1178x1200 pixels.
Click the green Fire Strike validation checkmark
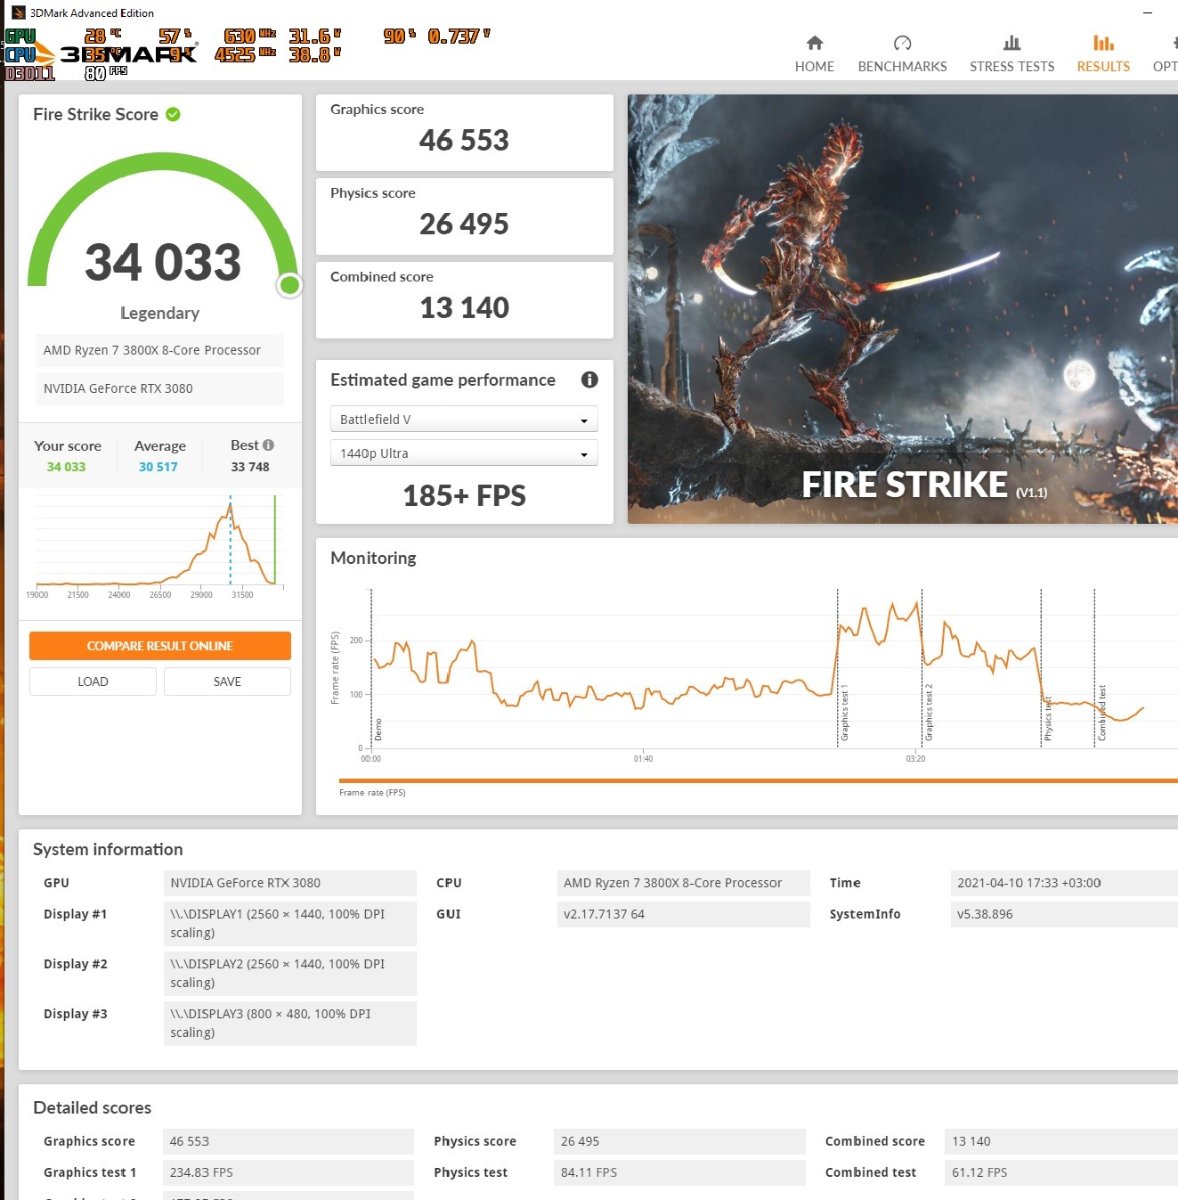tap(173, 114)
